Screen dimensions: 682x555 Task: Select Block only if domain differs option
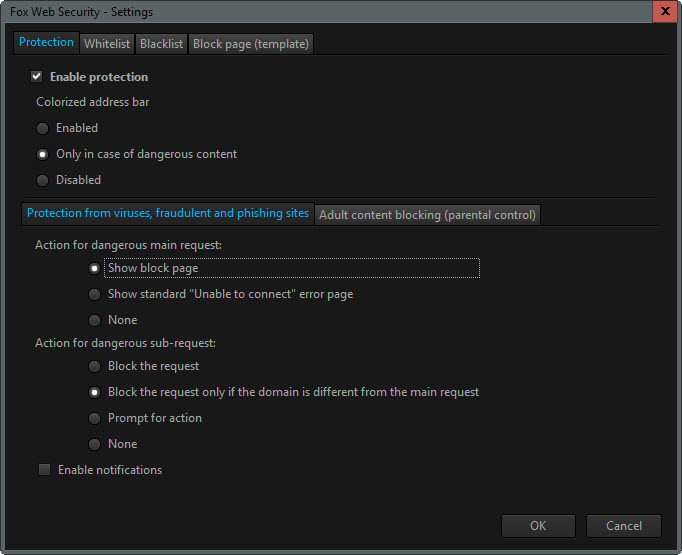coord(94,392)
